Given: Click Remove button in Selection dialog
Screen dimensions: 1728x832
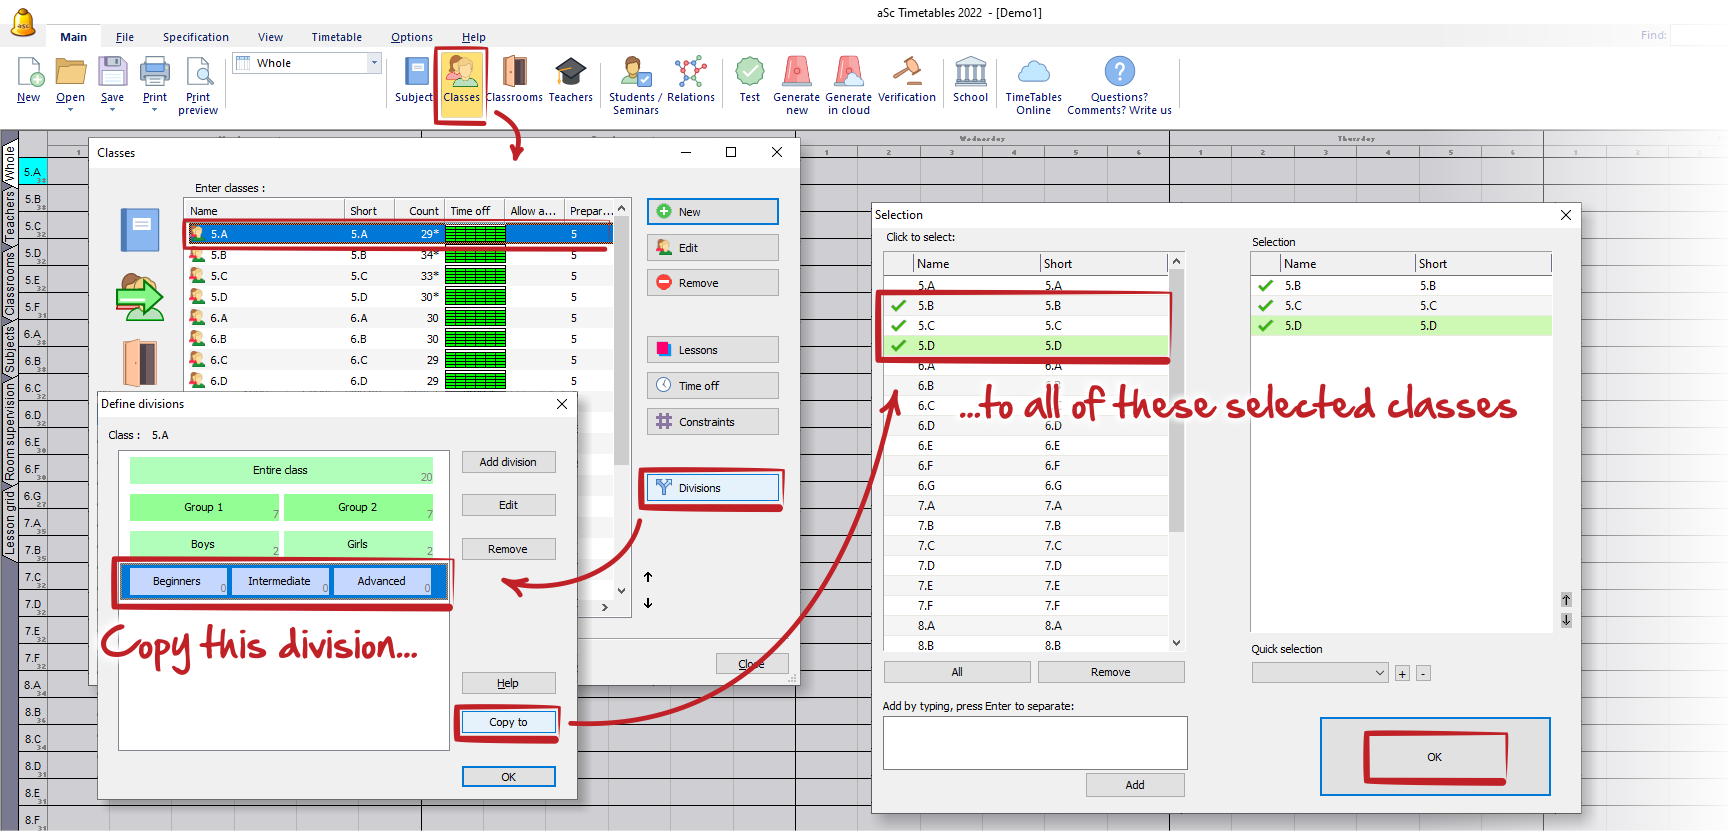Looking at the screenshot, I should (1111, 672).
